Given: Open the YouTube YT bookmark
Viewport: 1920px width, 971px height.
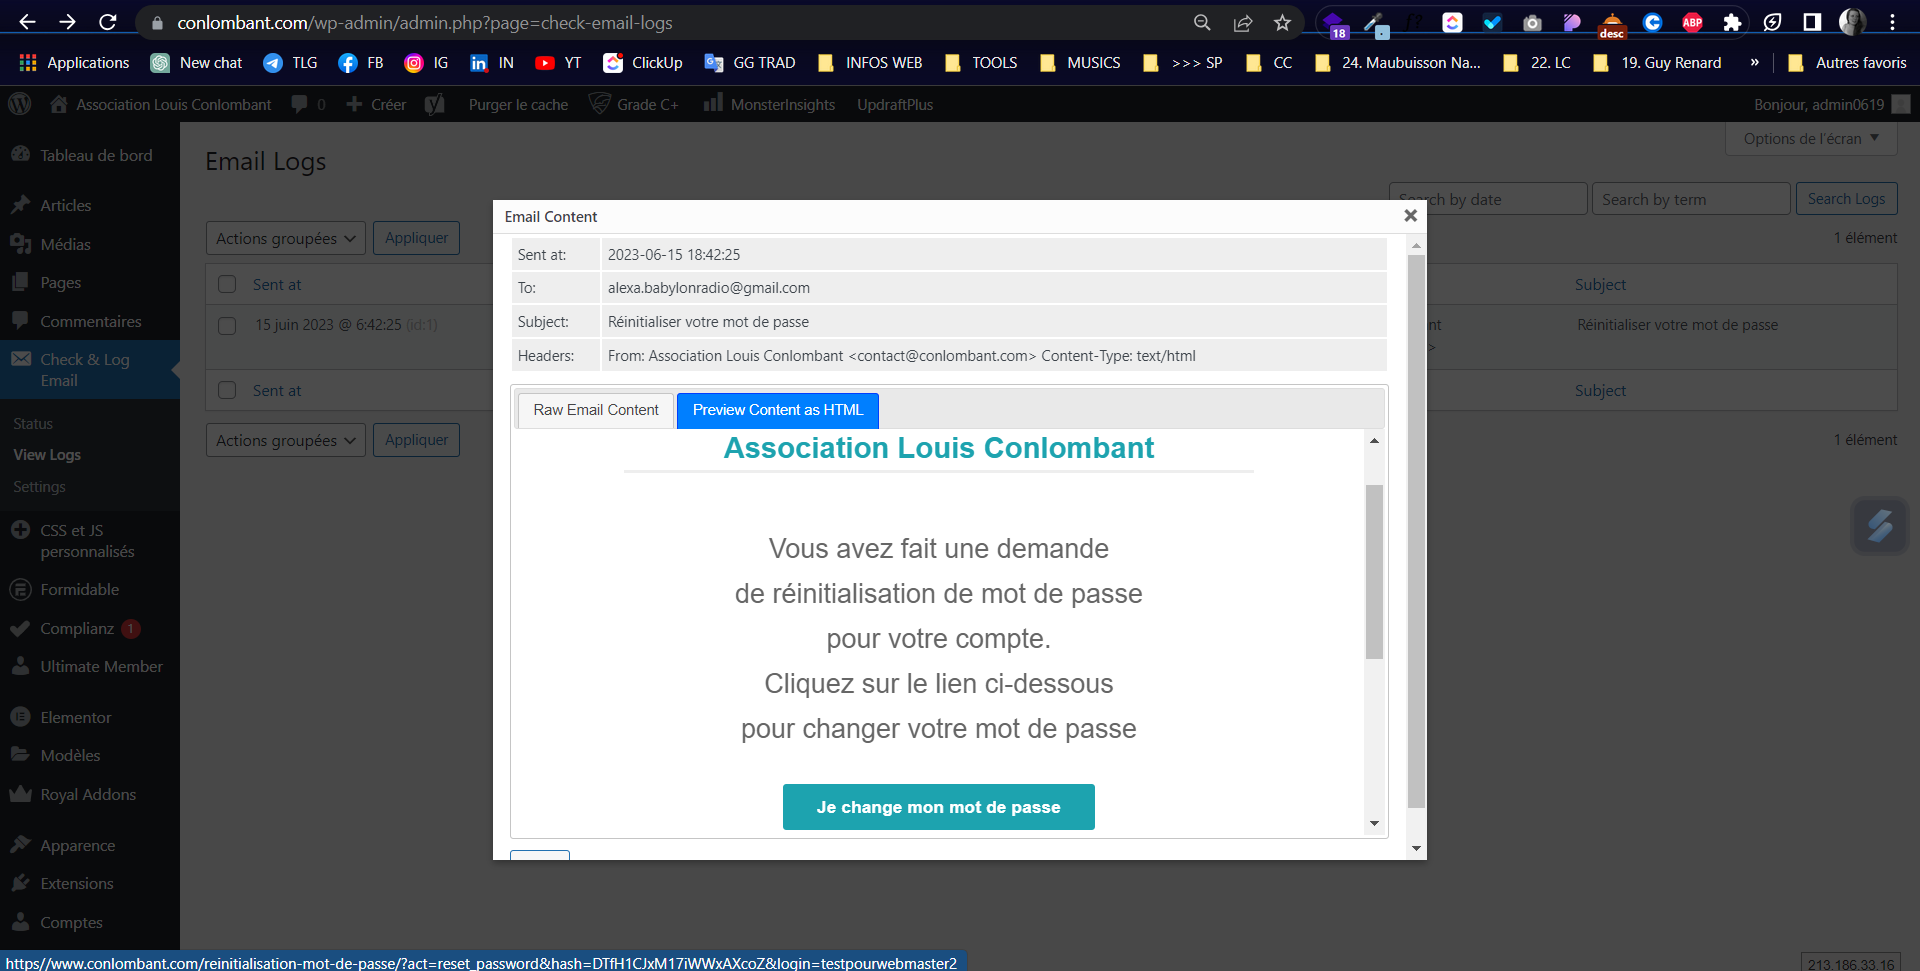Looking at the screenshot, I should point(558,62).
